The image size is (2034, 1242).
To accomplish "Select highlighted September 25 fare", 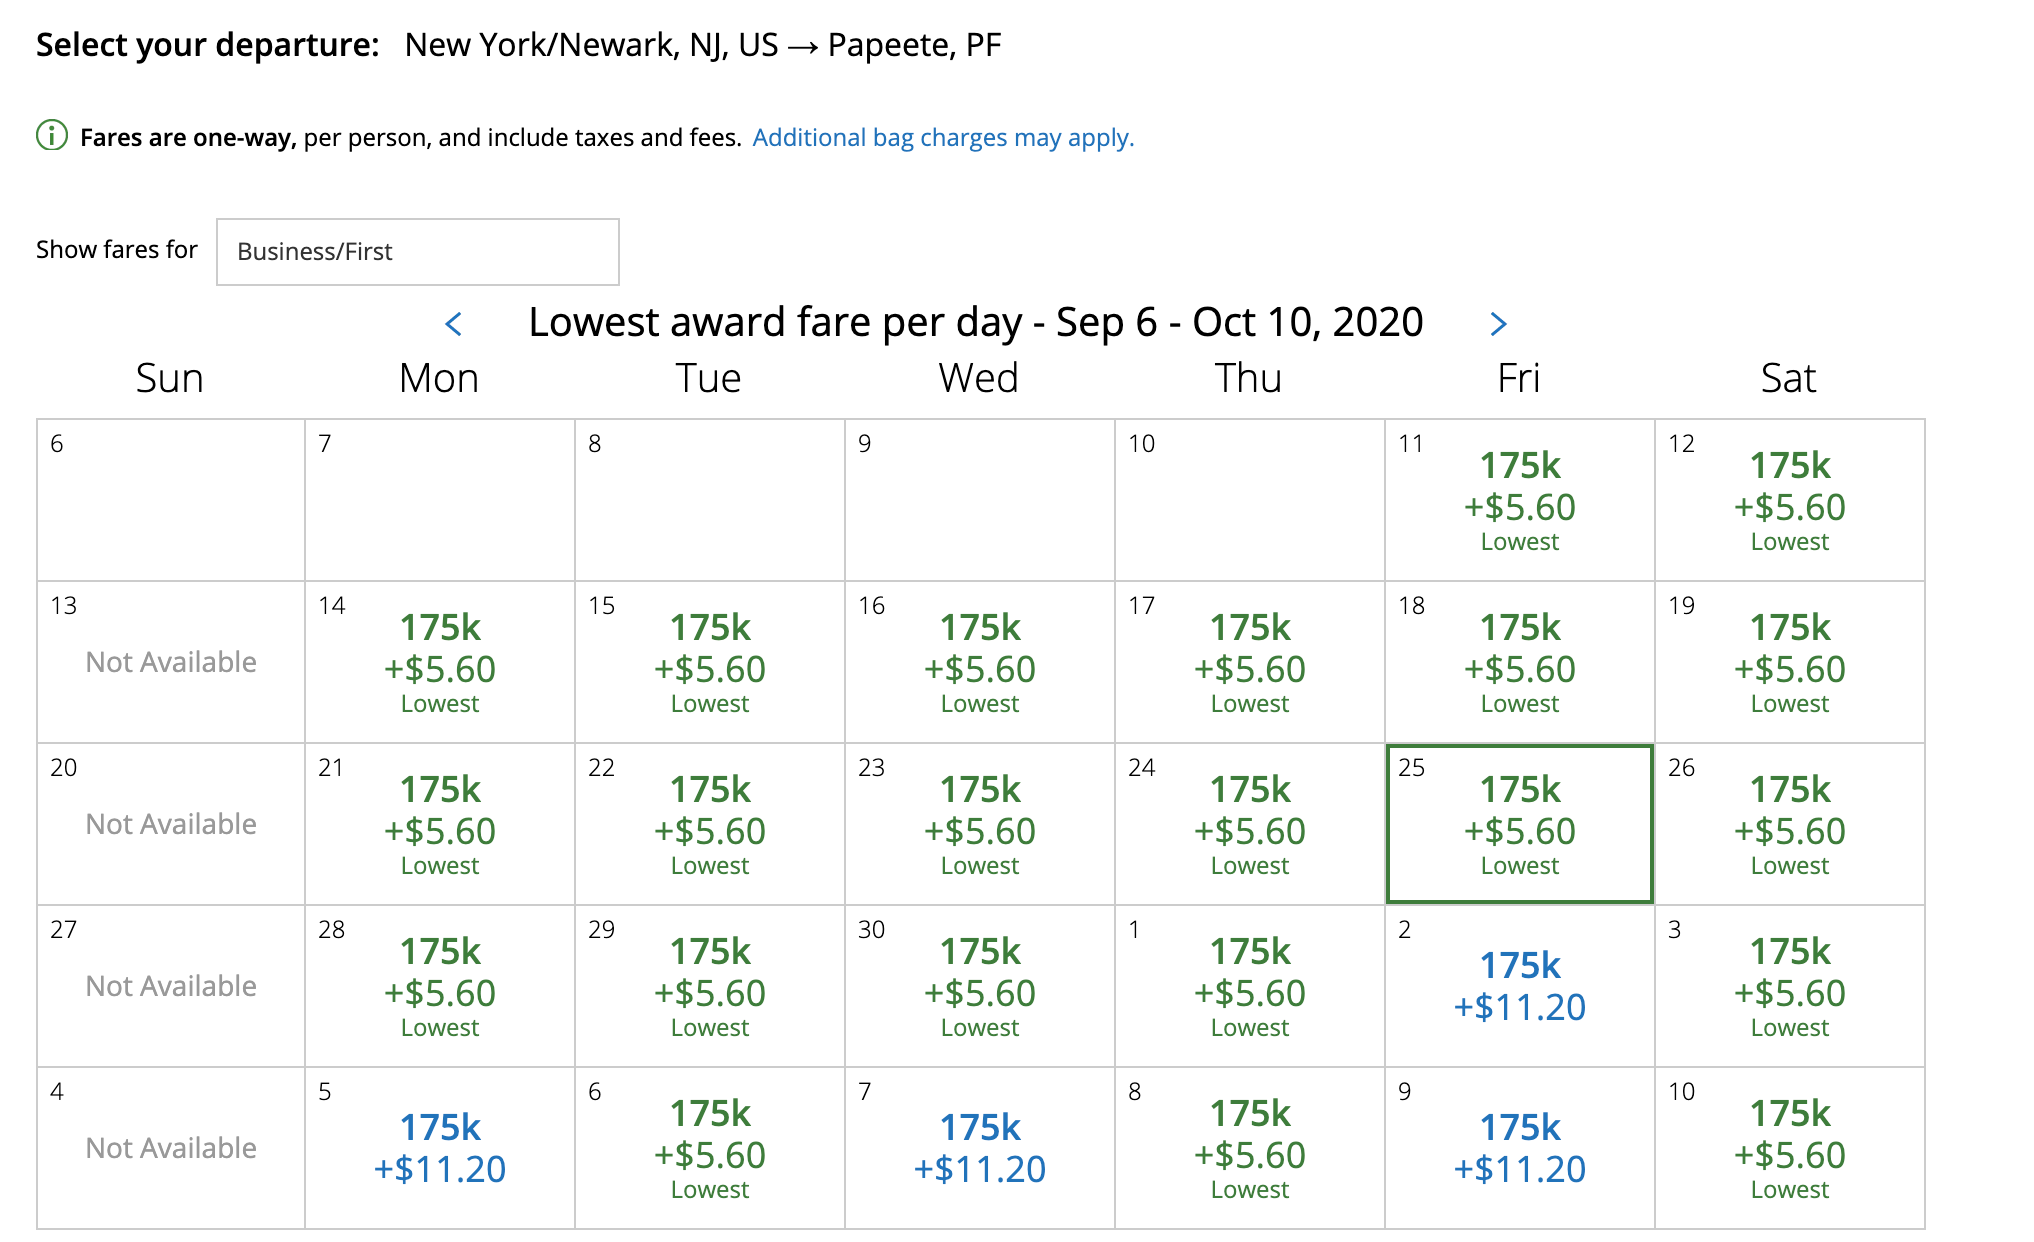I will (1519, 824).
